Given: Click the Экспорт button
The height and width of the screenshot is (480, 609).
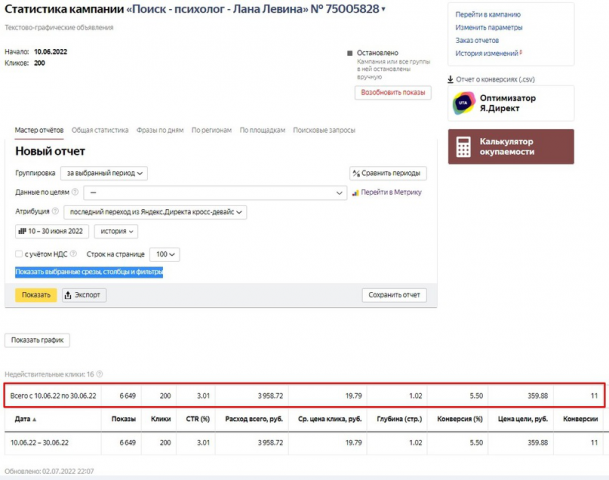Looking at the screenshot, I should (84, 295).
